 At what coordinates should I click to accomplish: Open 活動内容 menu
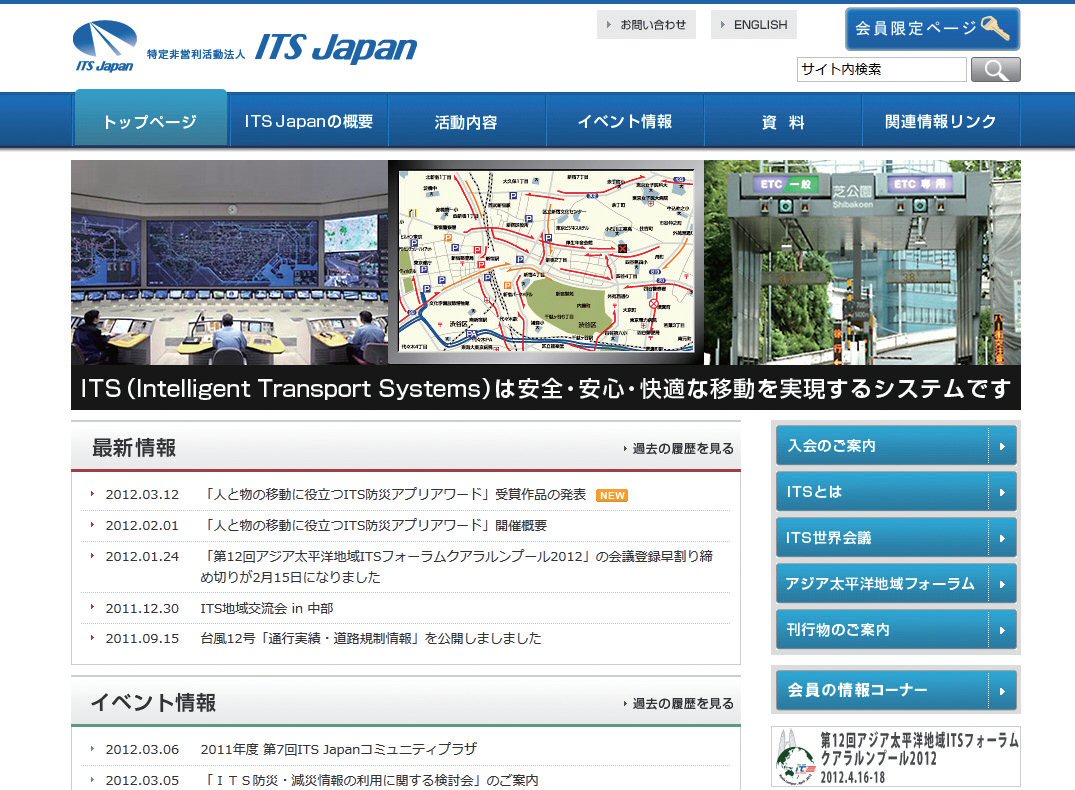(x=466, y=121)
